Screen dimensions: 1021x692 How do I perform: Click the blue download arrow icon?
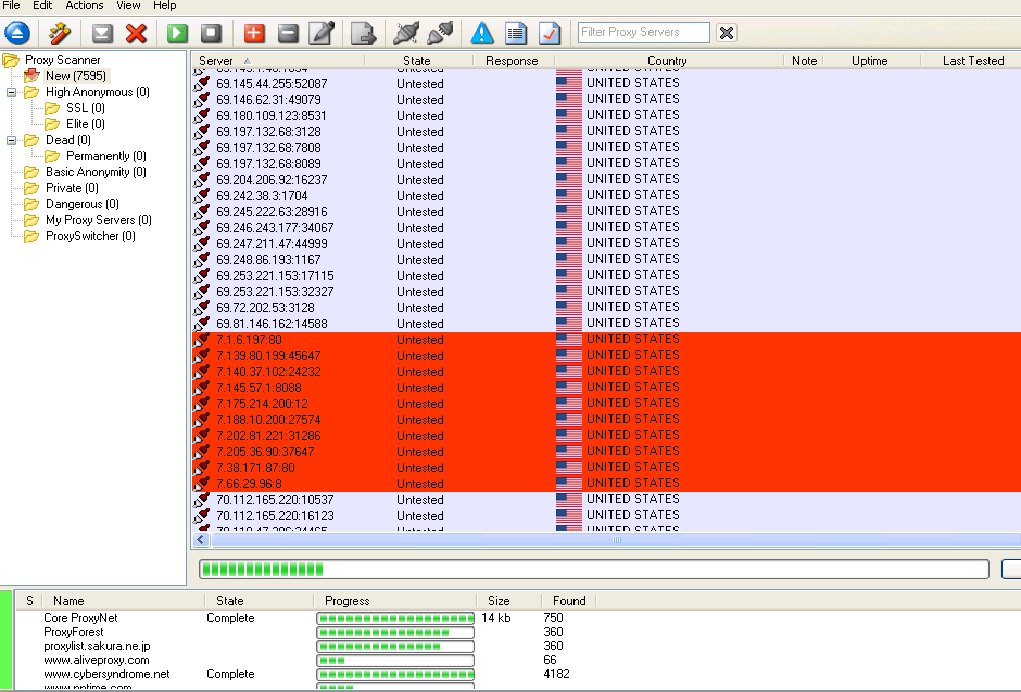click(x=16, y=33)
